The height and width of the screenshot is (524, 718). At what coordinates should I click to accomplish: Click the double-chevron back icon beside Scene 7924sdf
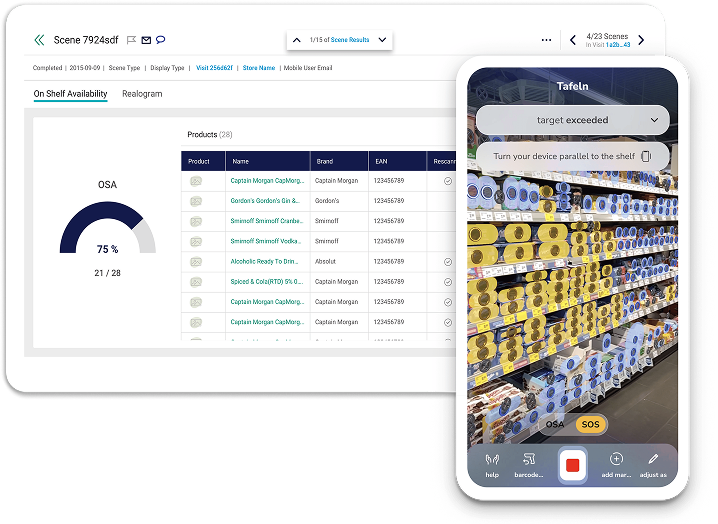39,40
